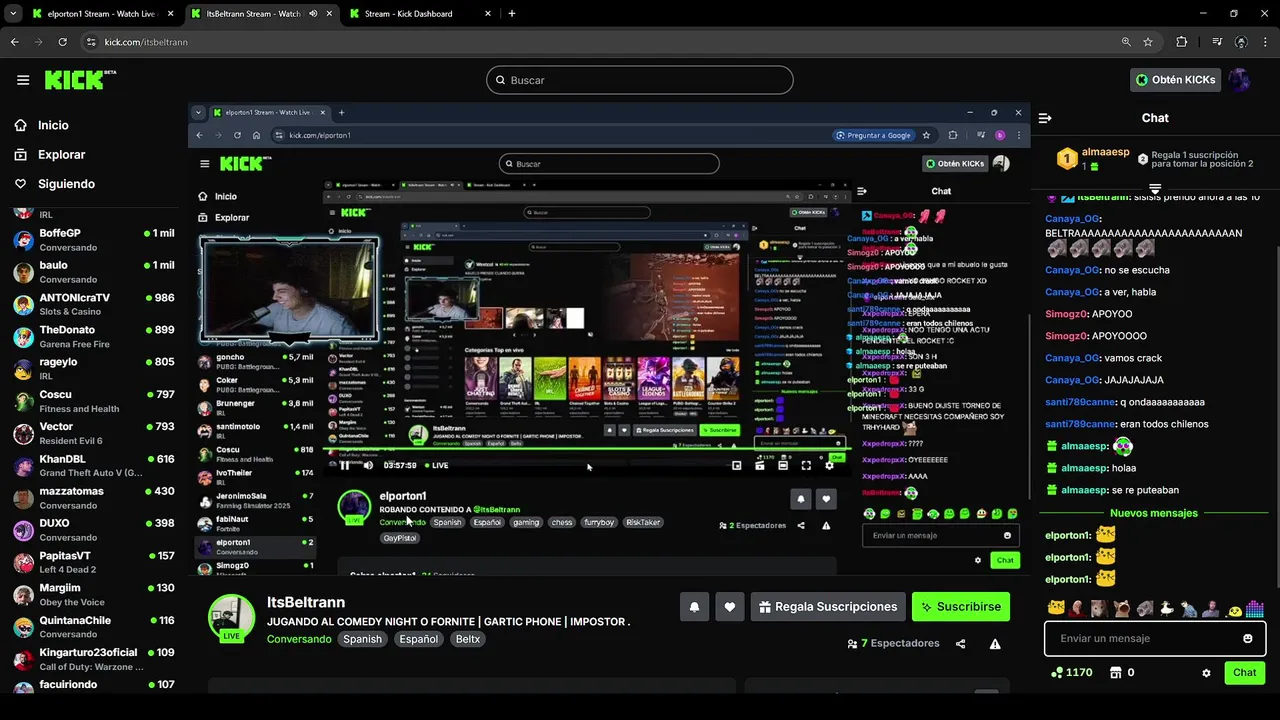Pause the embedded stream video player
Viewport: 1280px width, 720px height.
[x=345, y=465]
